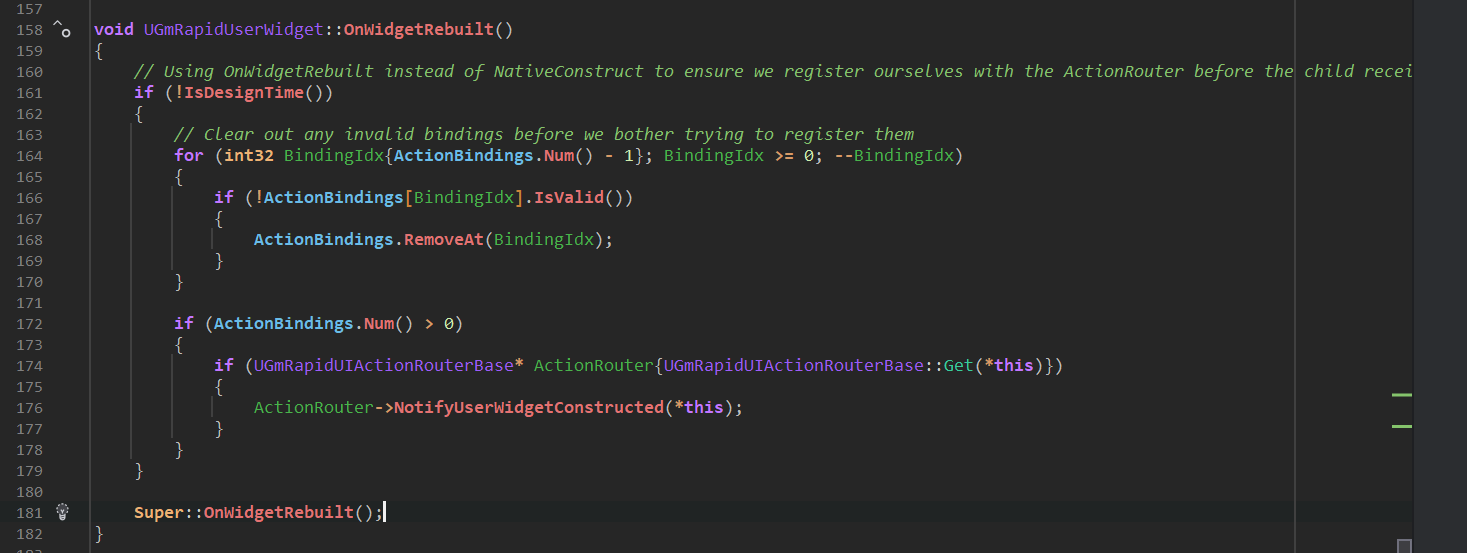Click the RemoveAt method on line 168
Viewport: 1467px width, 553px height.
click(444, 239)
